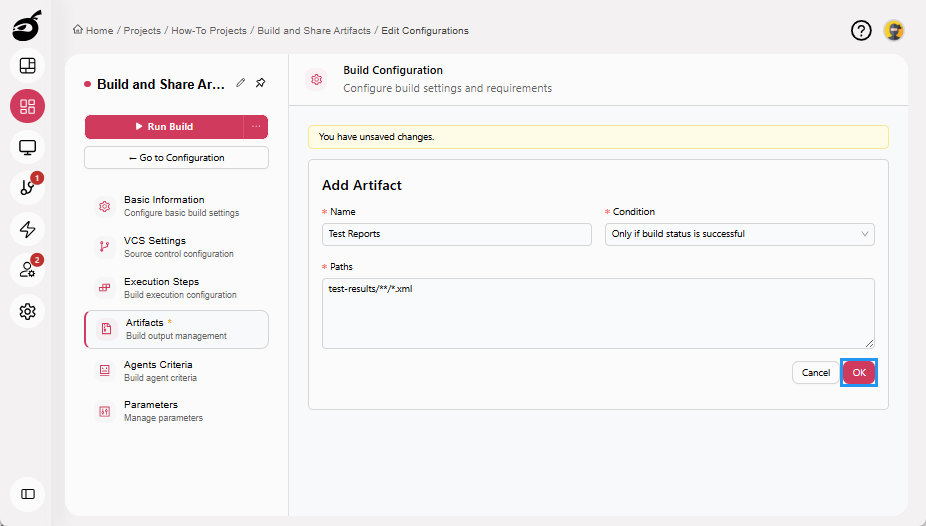Click the pin icon beside title
This screenshot has width=926, height=526.
coord(260,83)
